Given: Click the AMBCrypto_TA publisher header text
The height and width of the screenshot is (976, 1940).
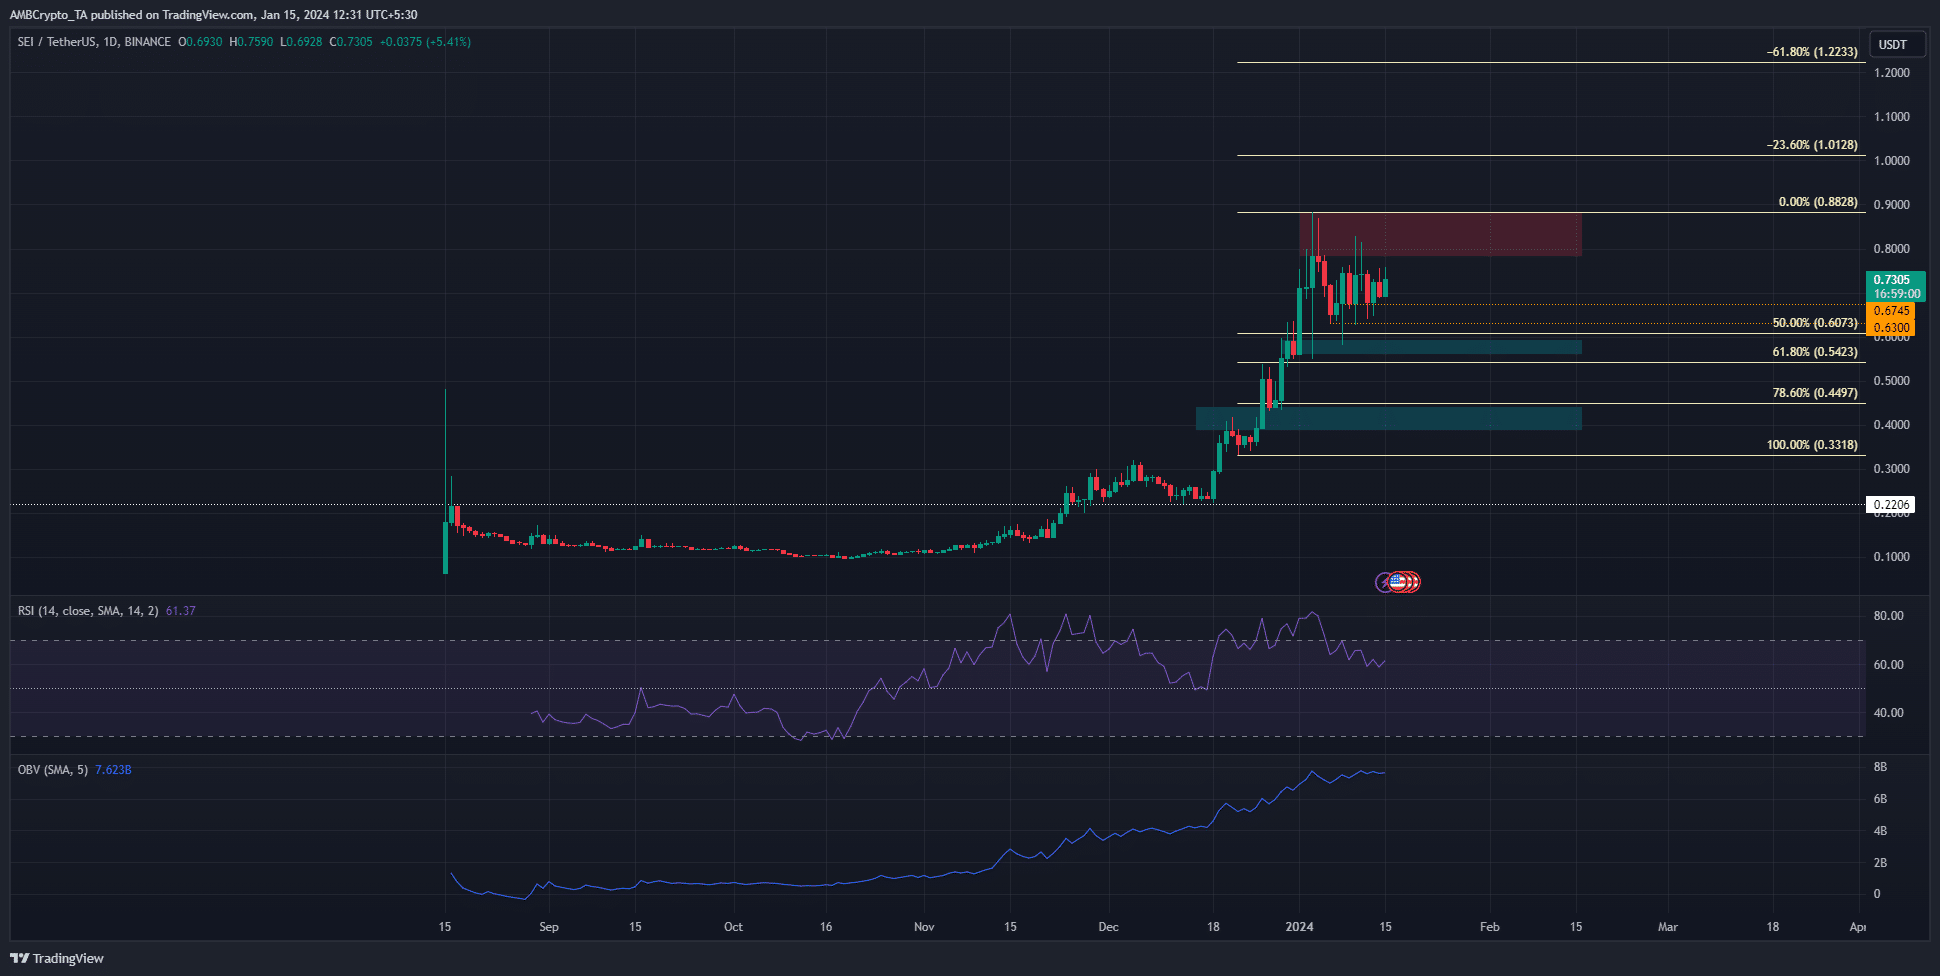Looking at the screenshot, I should (213, 15).
